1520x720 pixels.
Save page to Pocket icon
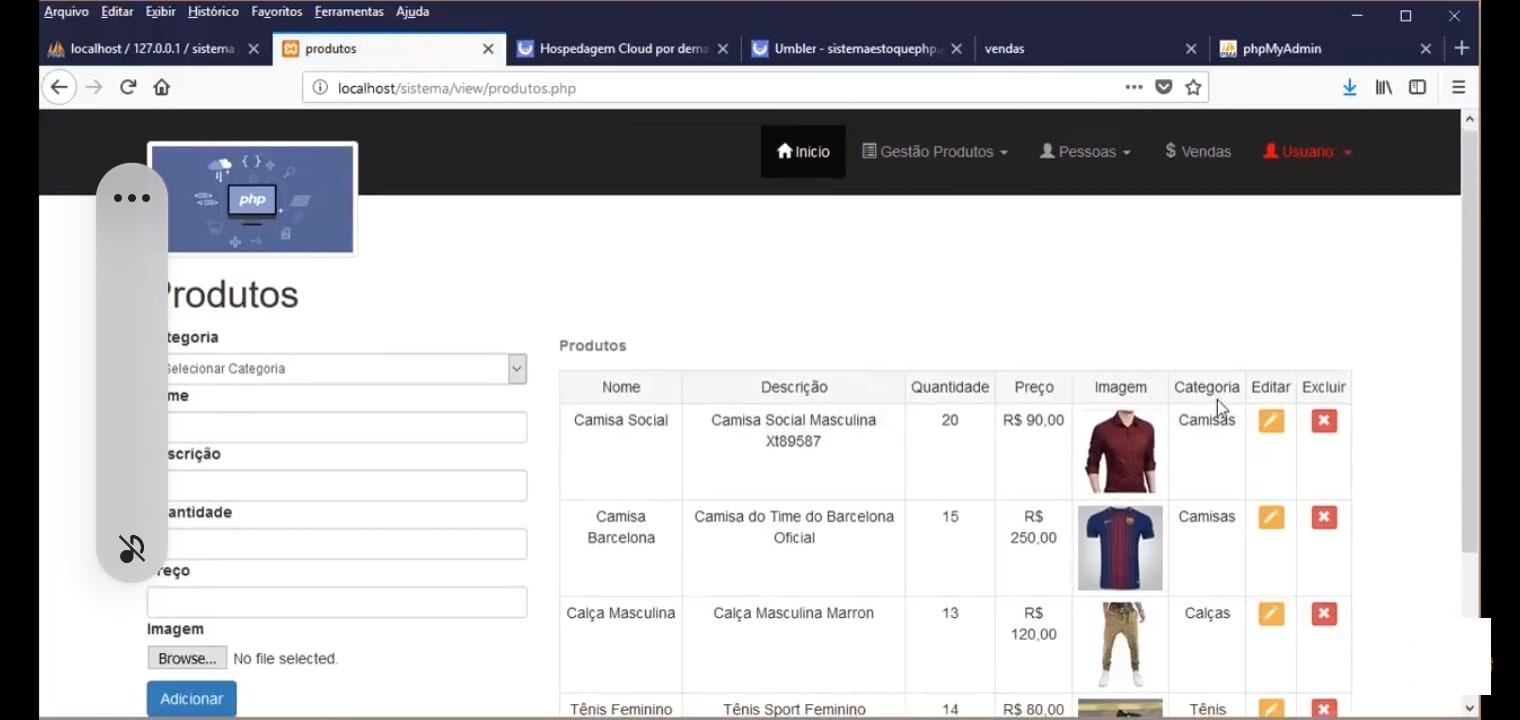1163,87
